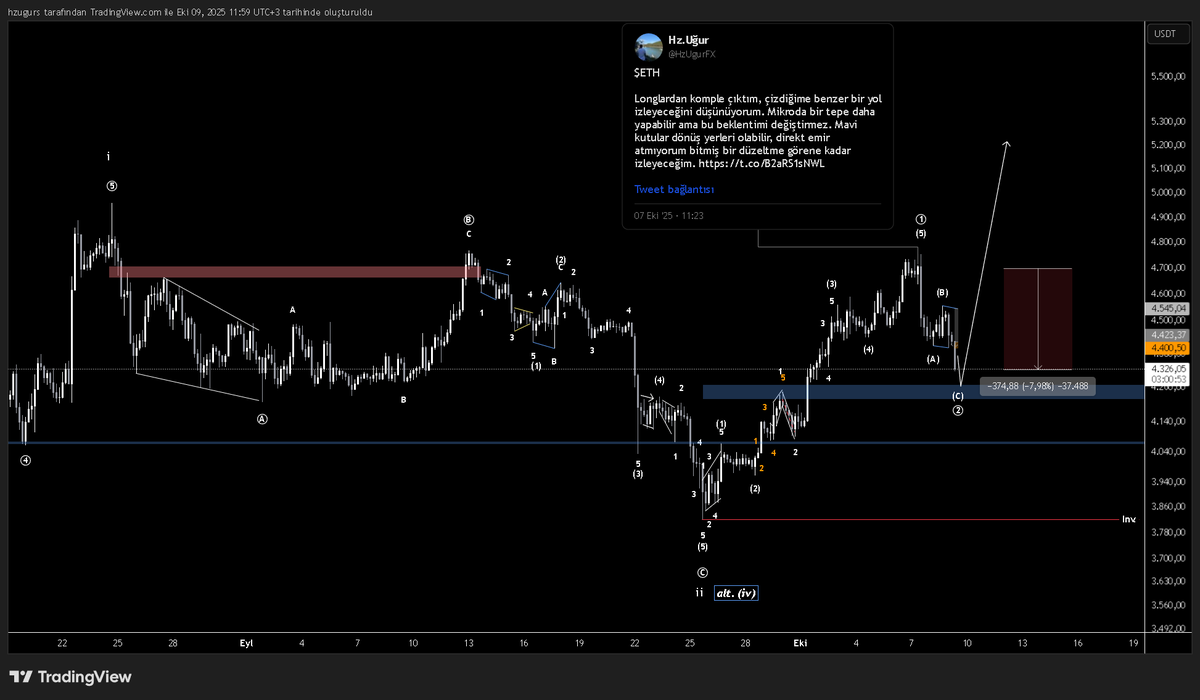1200x700 pixels.
Task: Select the red resistance zone rectangle
Action: pos(294,271)
